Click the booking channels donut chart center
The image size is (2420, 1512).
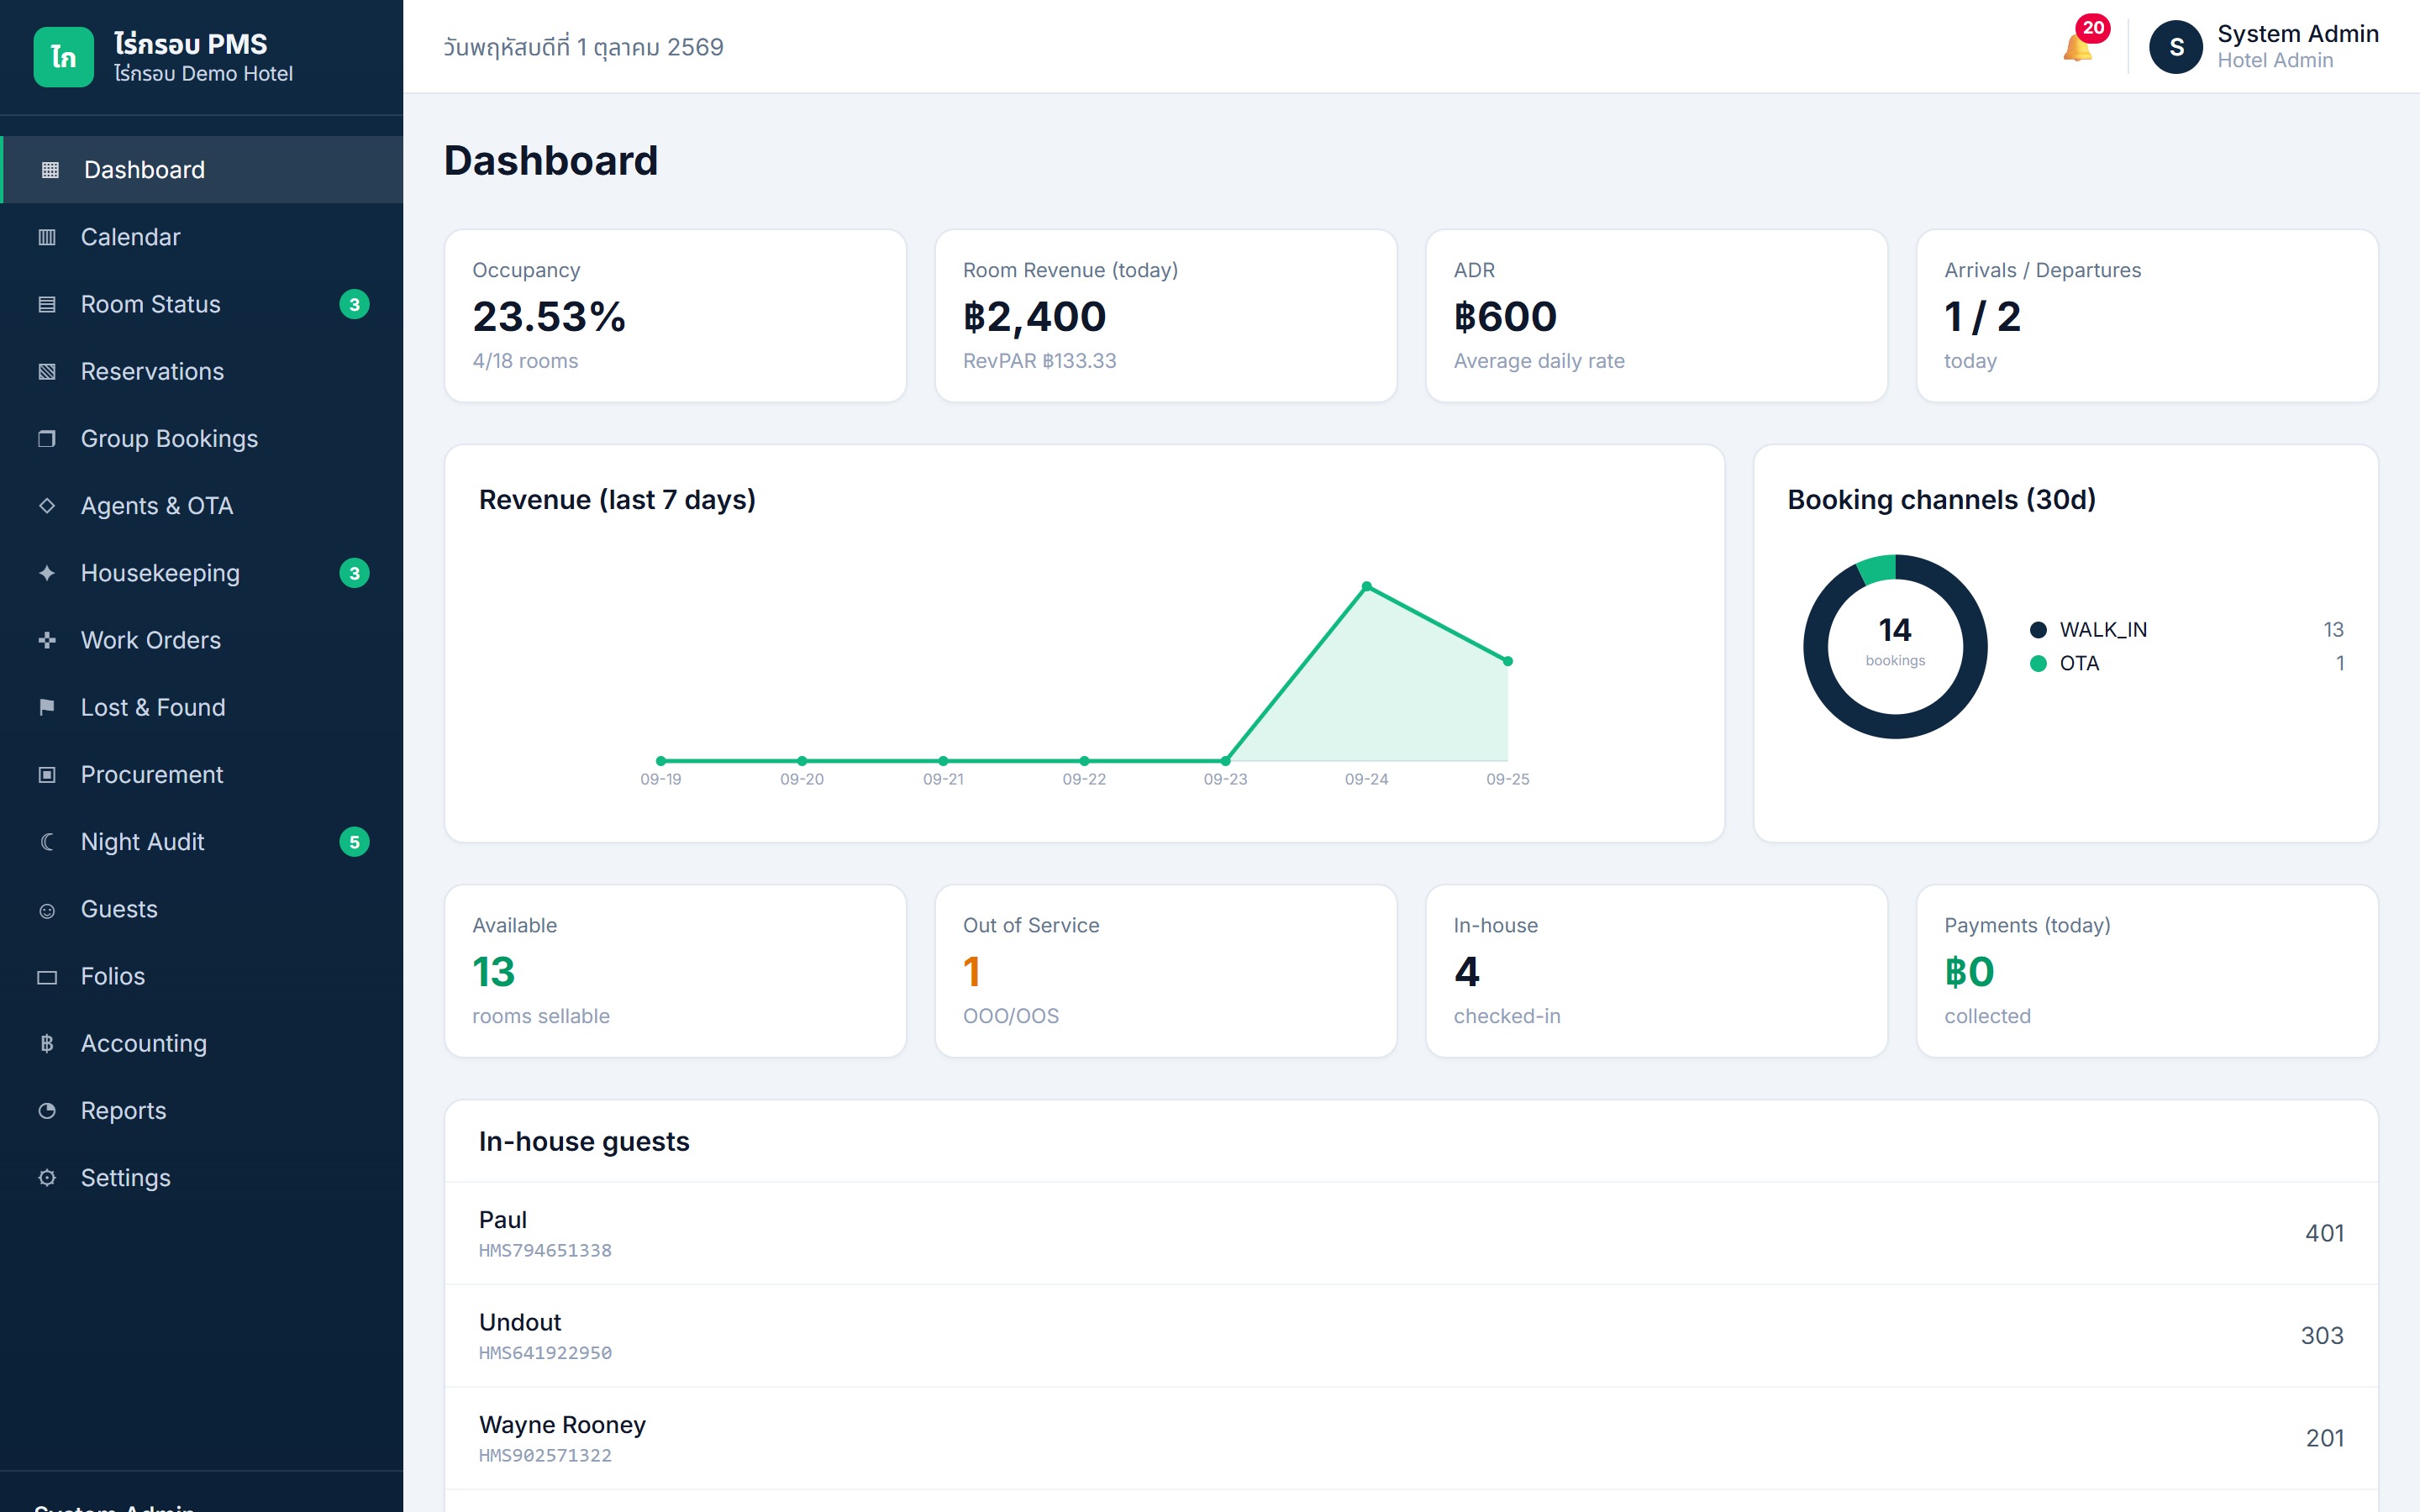[x=1895, y=646]
